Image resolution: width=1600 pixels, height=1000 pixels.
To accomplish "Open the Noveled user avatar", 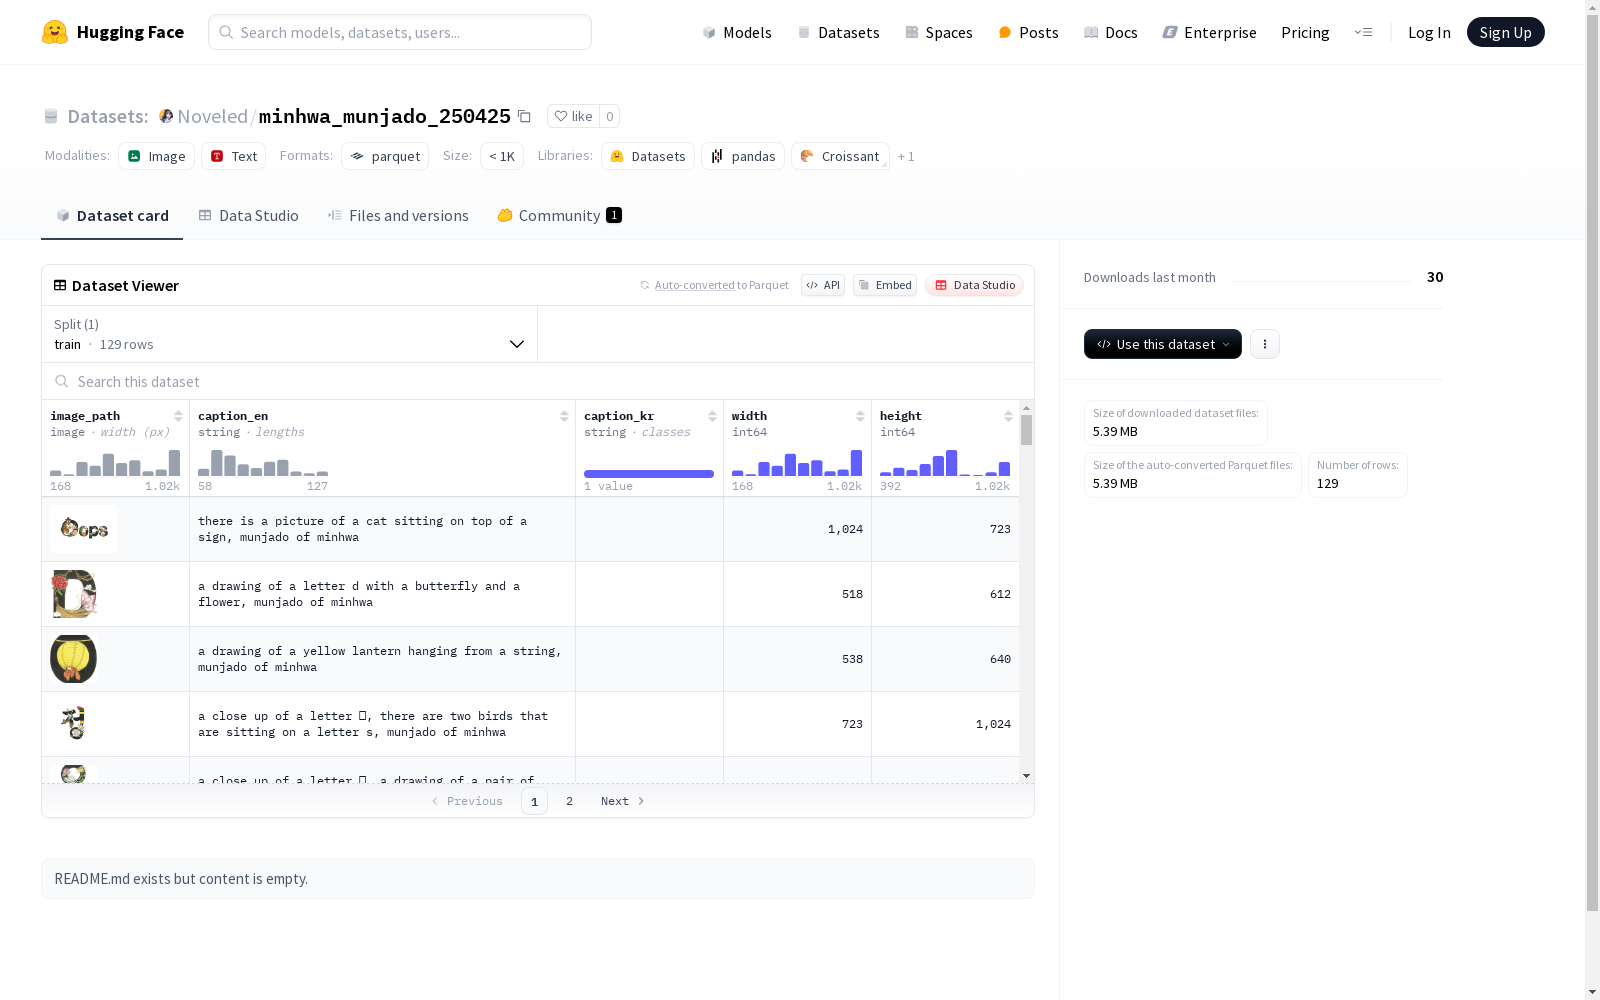I will click(x=166, y=116).
